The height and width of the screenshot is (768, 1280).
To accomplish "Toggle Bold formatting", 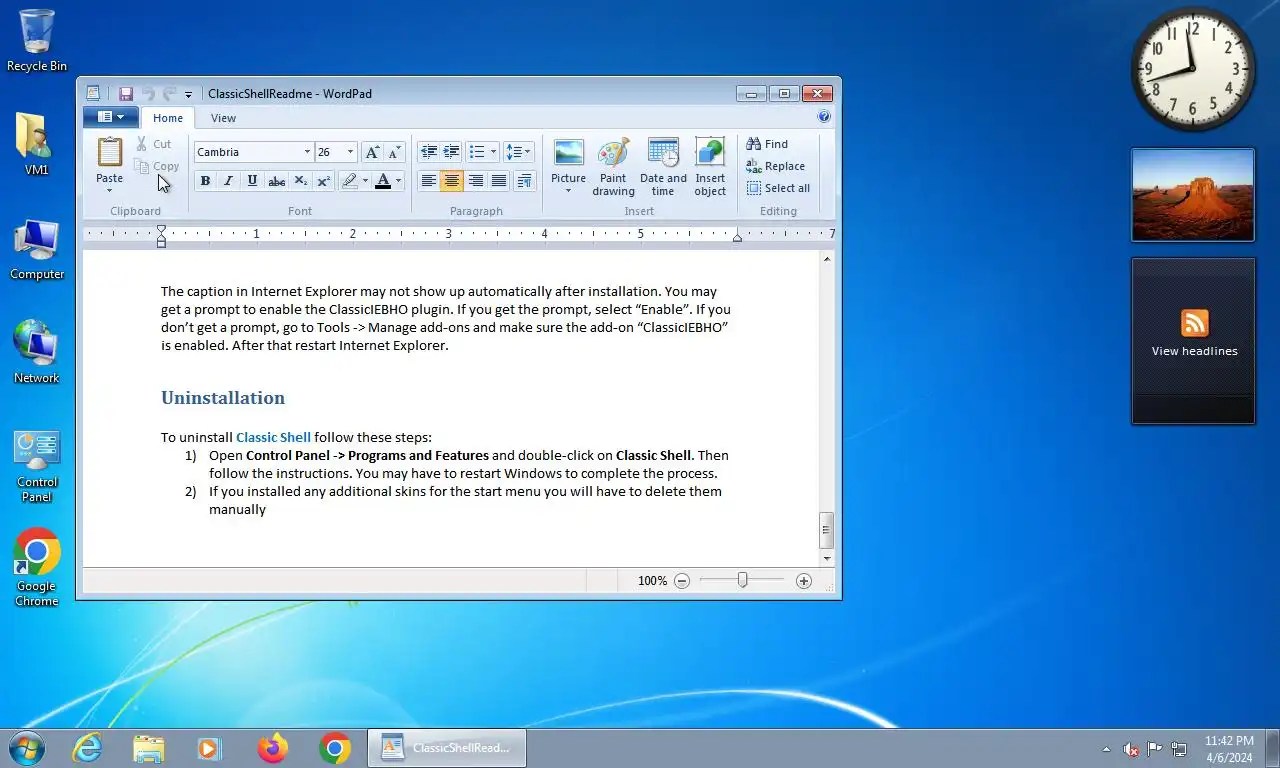I will click(205, 181).
